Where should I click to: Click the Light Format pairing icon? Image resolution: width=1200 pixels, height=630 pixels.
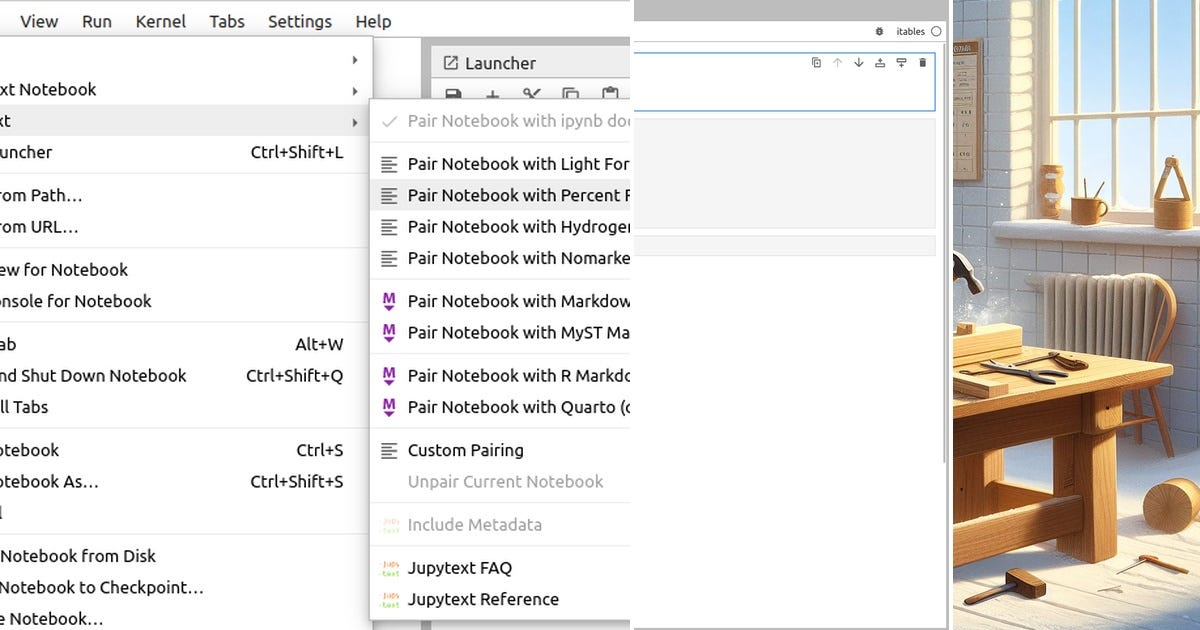click(389, 164)
